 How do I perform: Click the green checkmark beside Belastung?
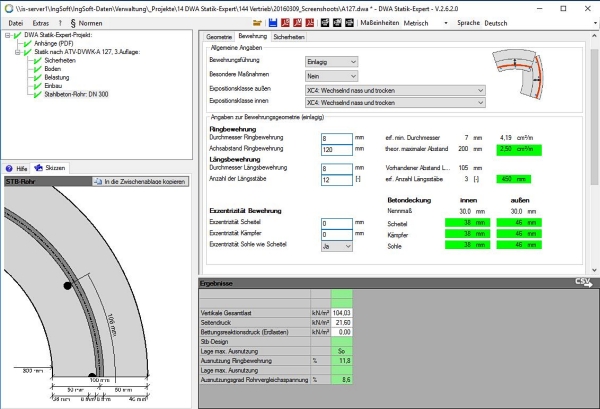(37, 78)
